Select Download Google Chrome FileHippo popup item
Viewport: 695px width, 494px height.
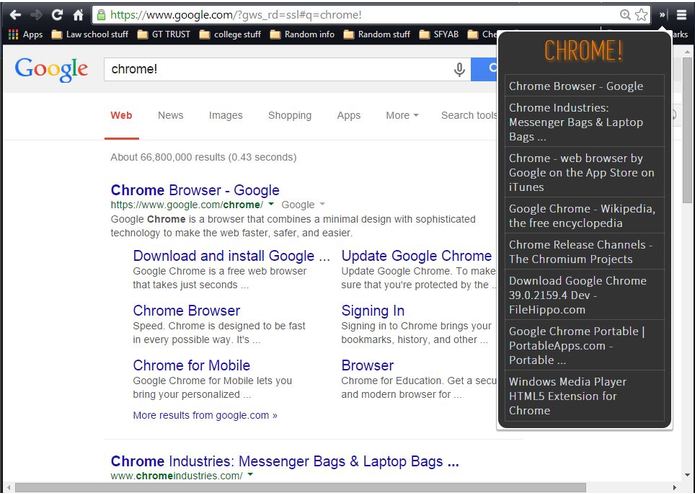coord(584,295)
